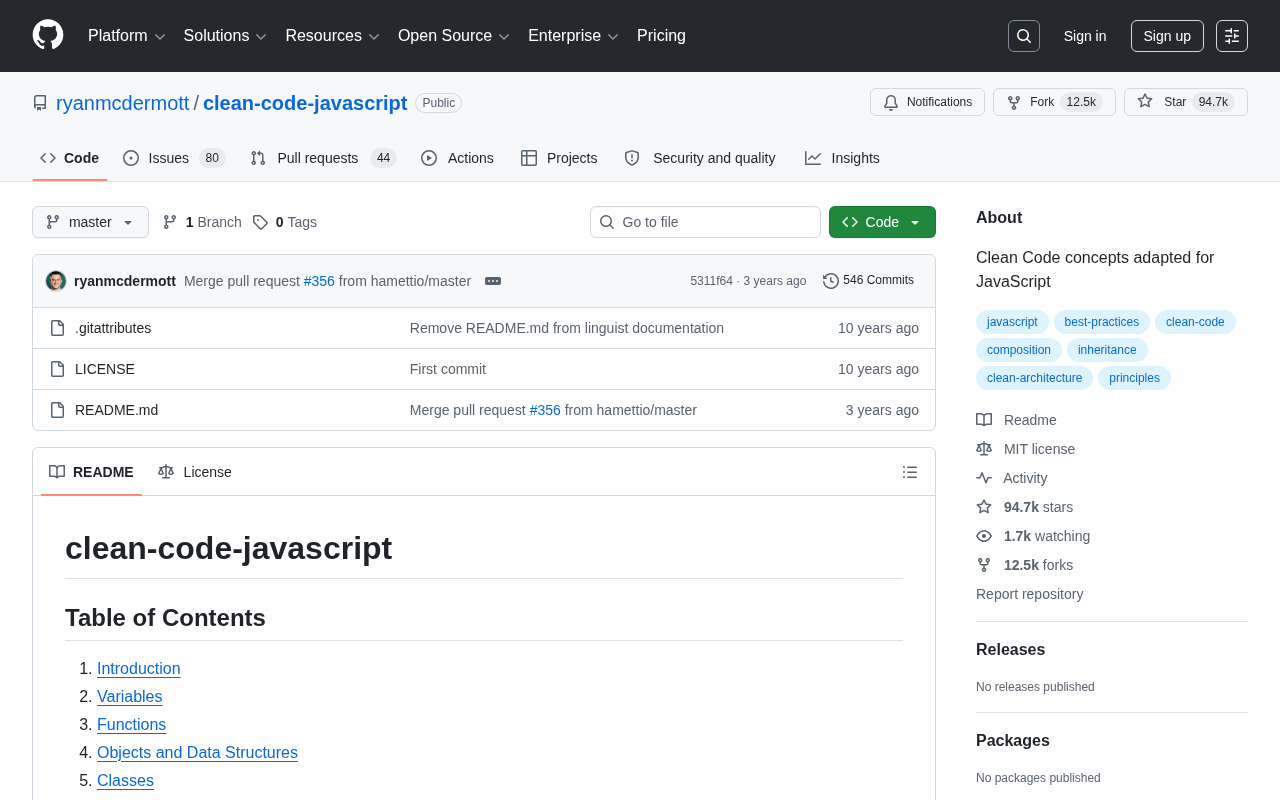Expand the Resources menu
This screenshot has width=1280, height=800.
(x=333, y=36)
